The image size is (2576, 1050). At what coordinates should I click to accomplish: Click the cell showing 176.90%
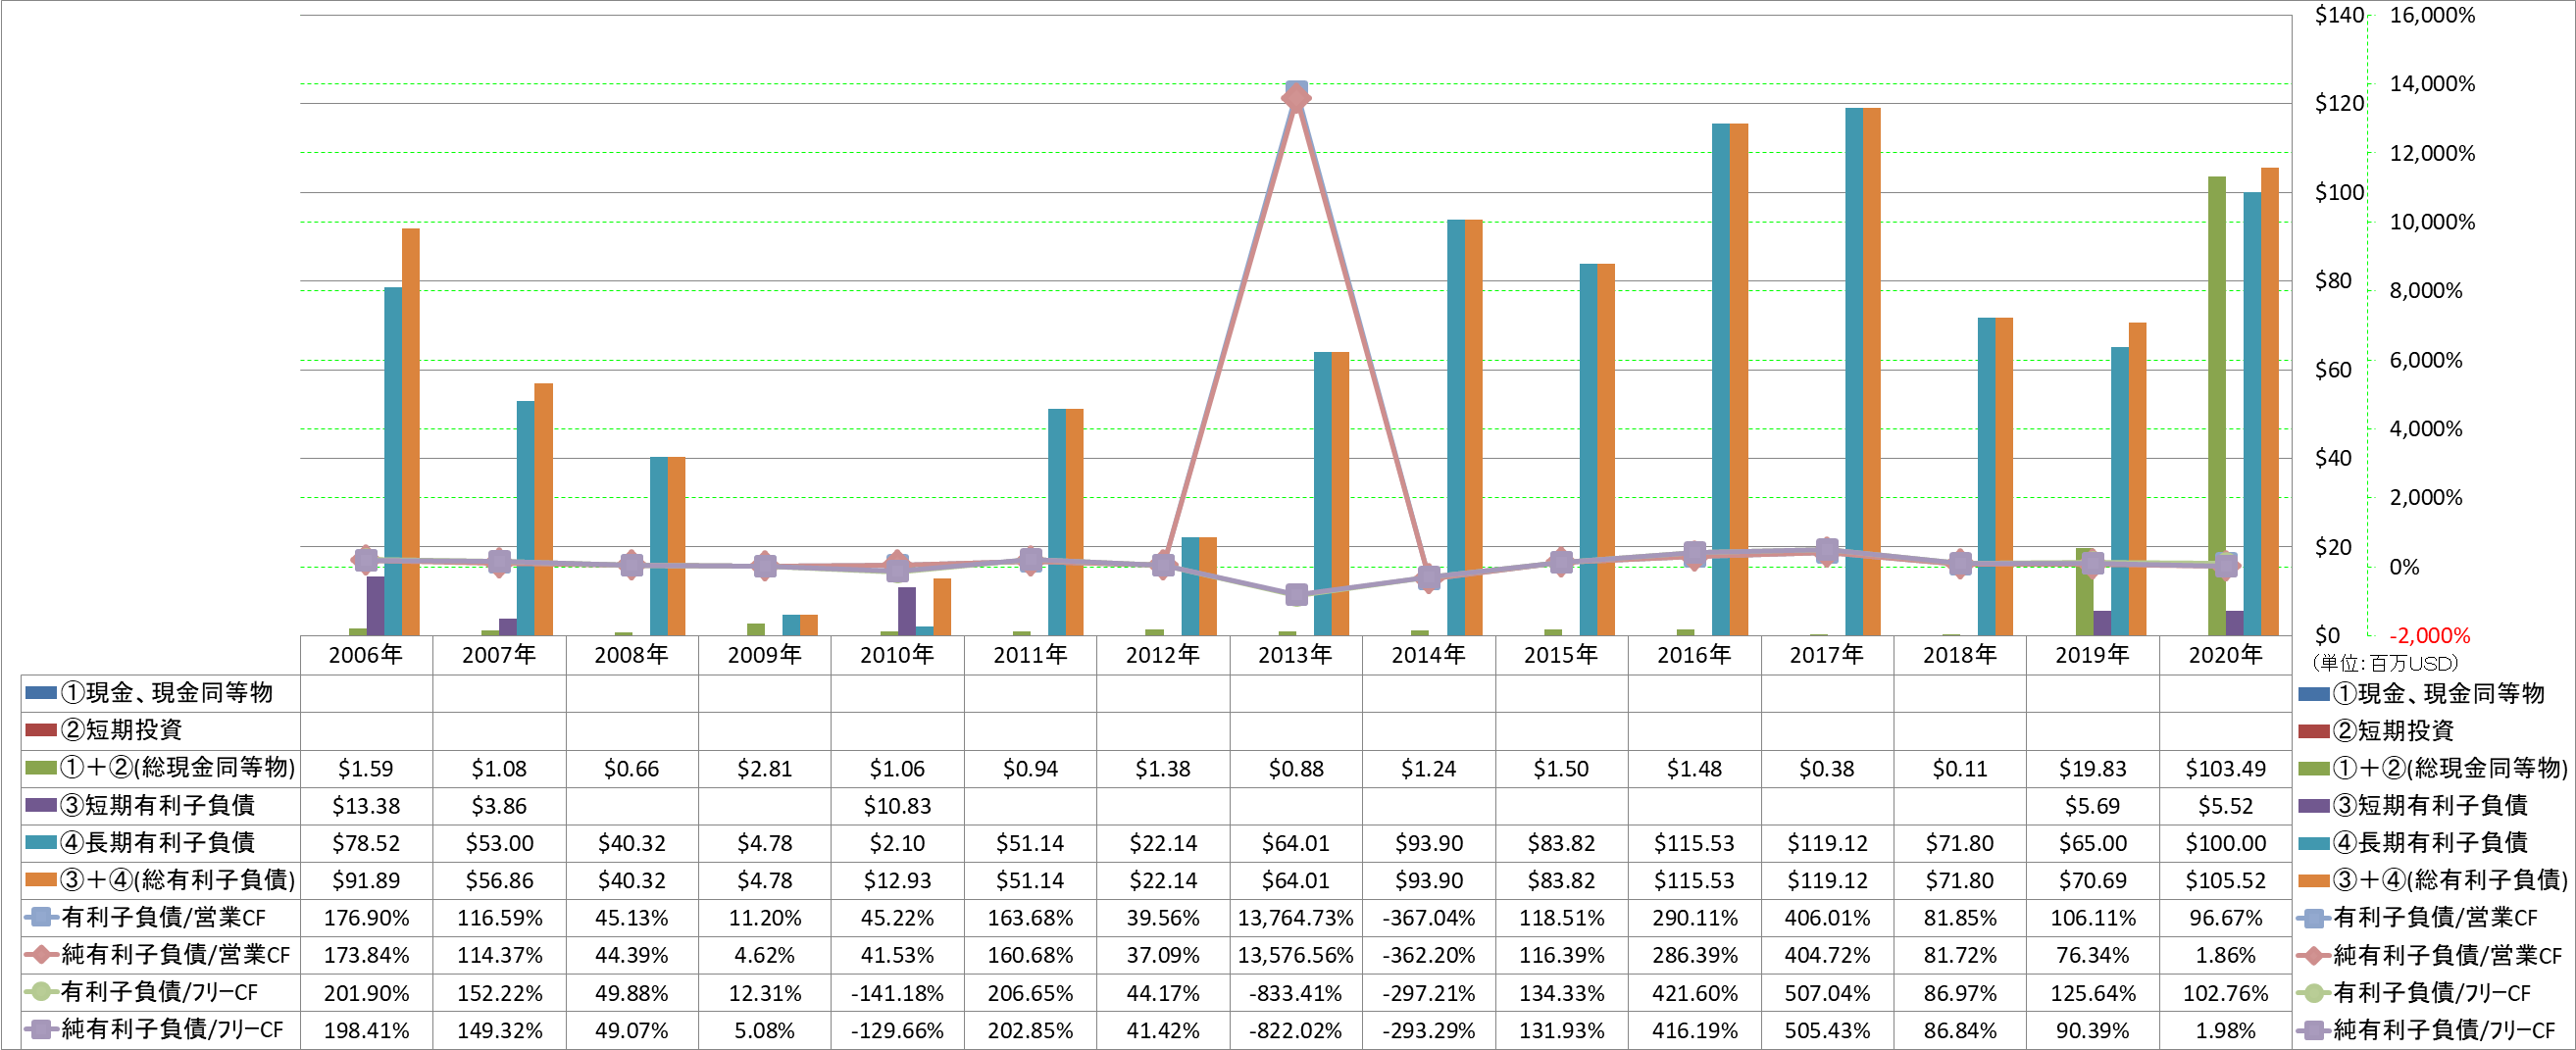tap(366, 918)
